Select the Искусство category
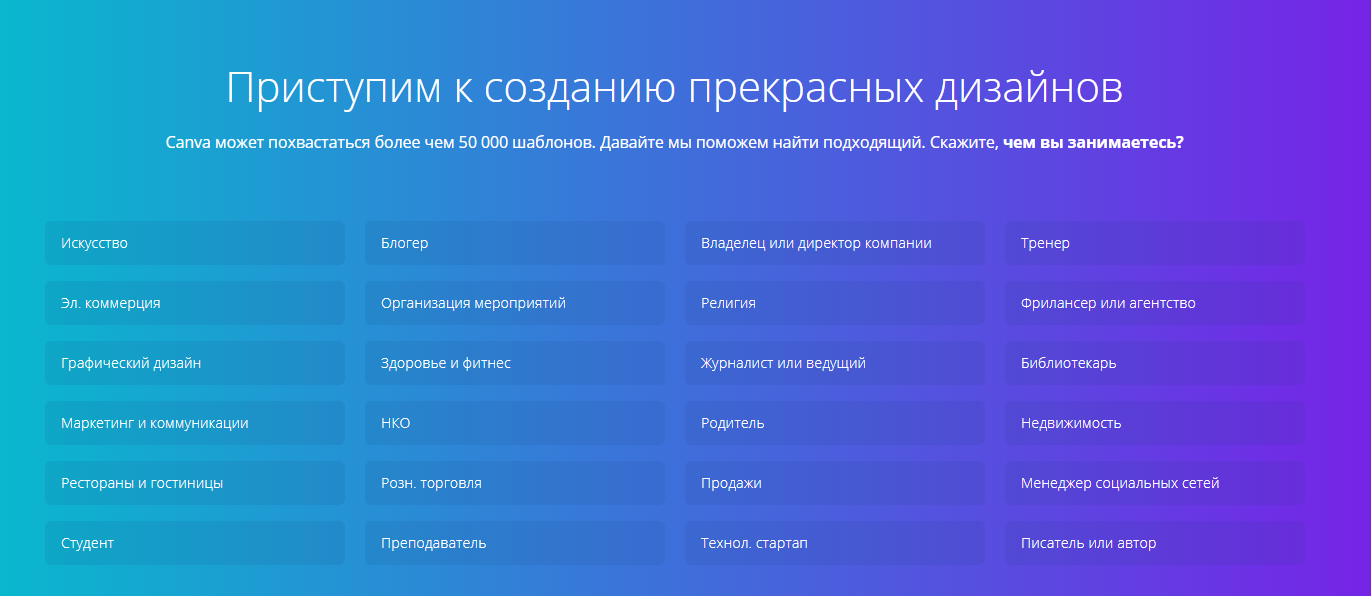This screenshot has width=1371, height=596. [x=195, y=243]
